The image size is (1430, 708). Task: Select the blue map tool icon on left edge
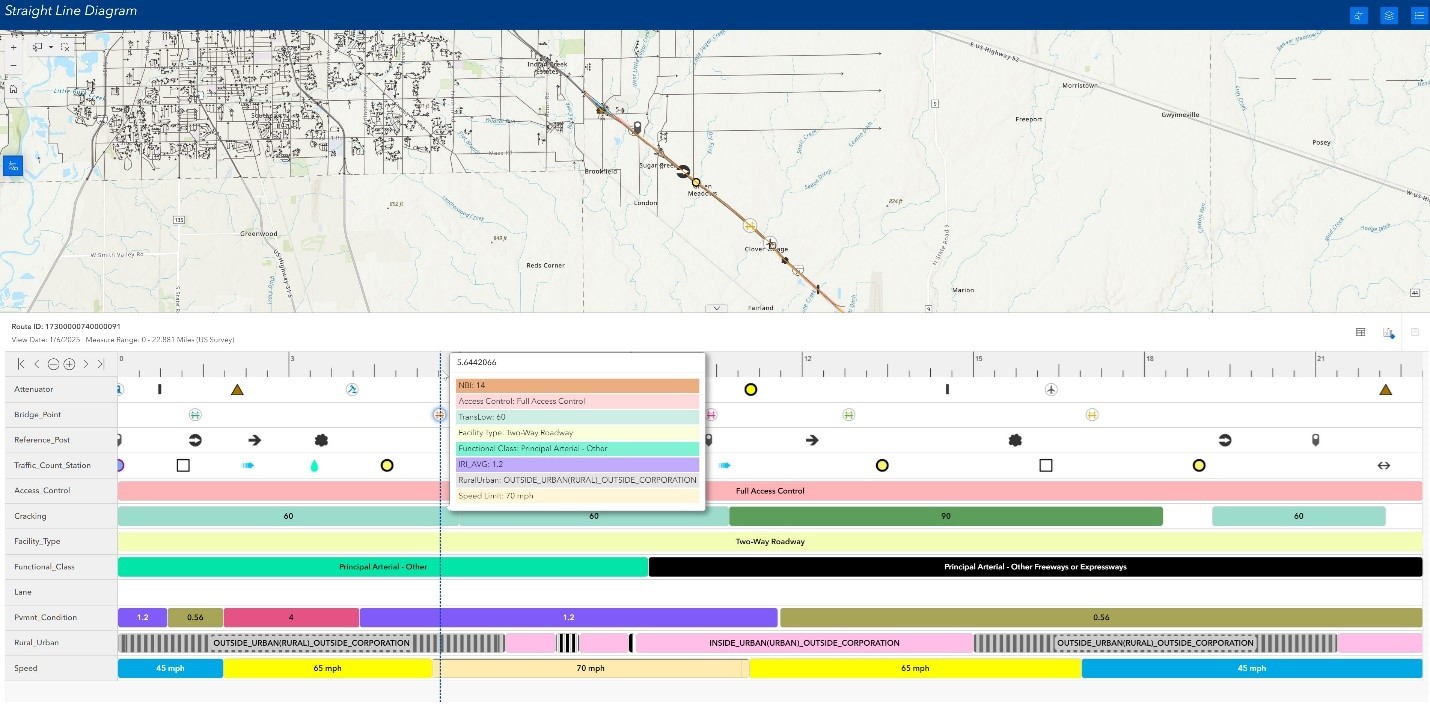point(12,164)
